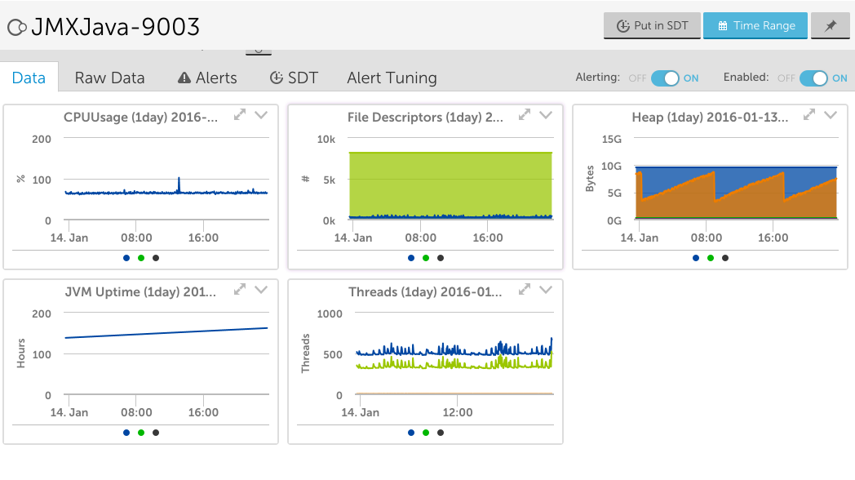
Task: Click the Threads (1day) graph title
Action: pyautogui.click(x=425, y=292)
